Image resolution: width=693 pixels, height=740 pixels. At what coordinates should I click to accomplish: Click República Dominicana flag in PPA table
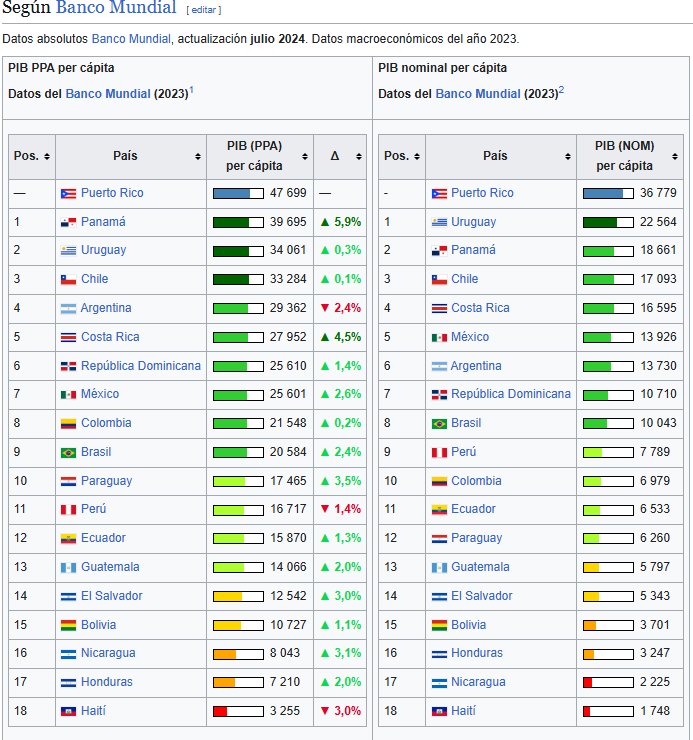[x=68, y=366]
